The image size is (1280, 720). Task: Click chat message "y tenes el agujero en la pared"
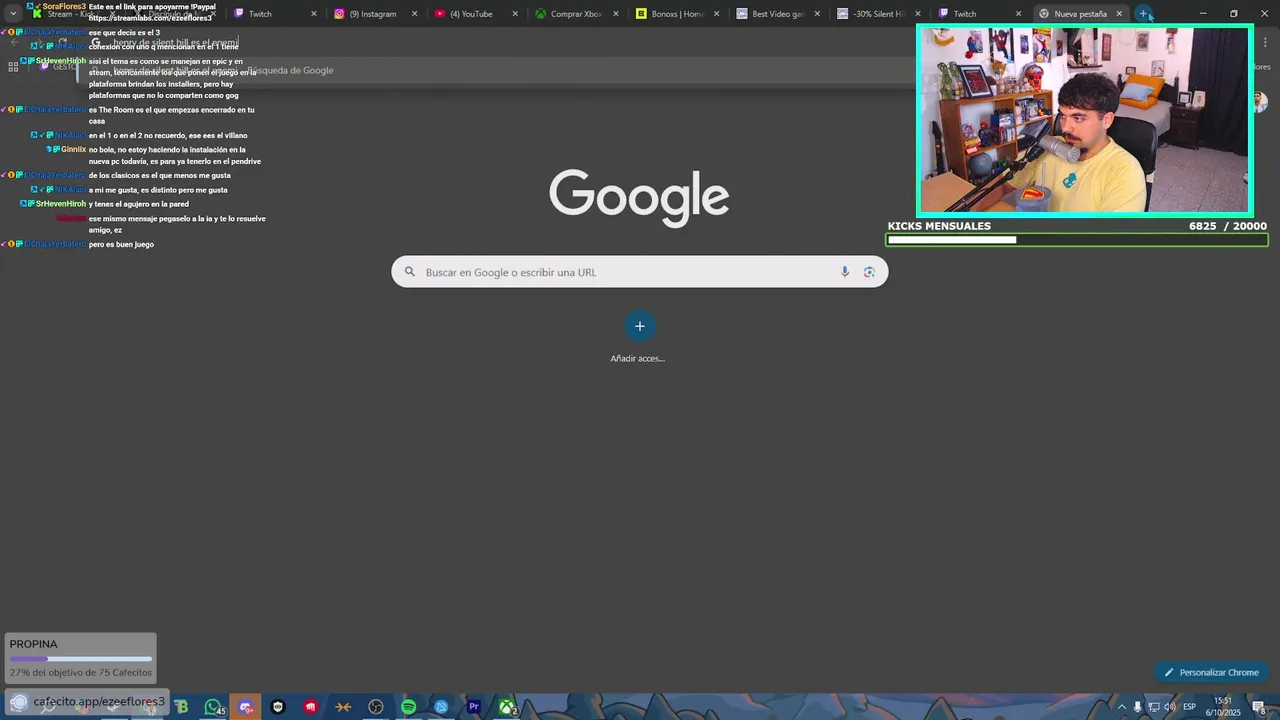(138, 204)
